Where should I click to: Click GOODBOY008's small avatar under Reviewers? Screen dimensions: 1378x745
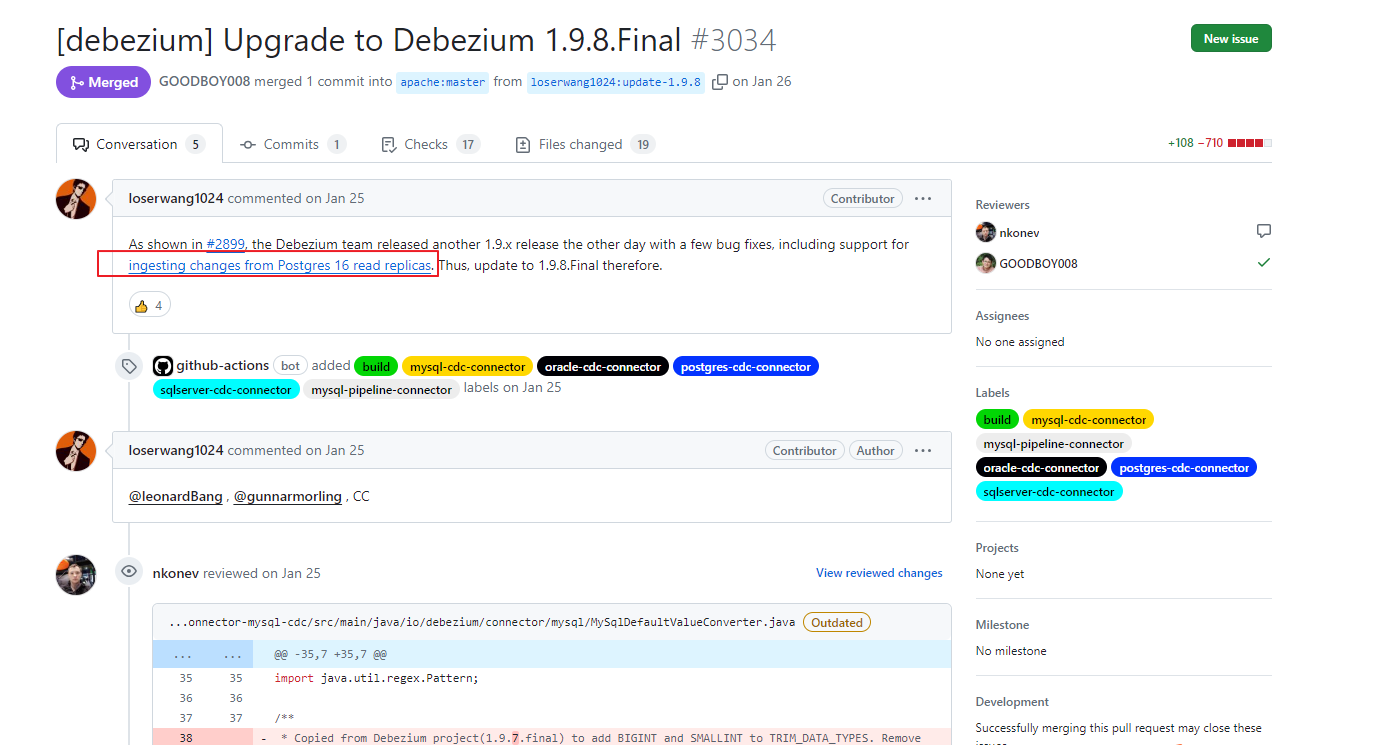pos(986,263)
